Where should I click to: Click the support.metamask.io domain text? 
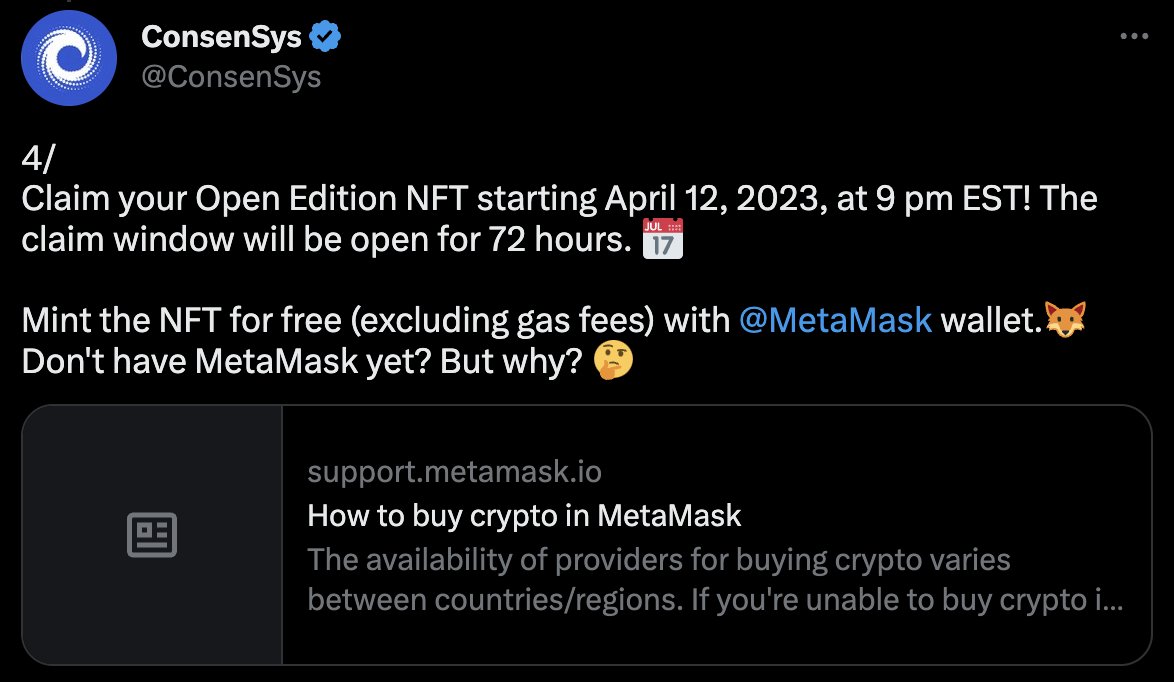(454, 472)
